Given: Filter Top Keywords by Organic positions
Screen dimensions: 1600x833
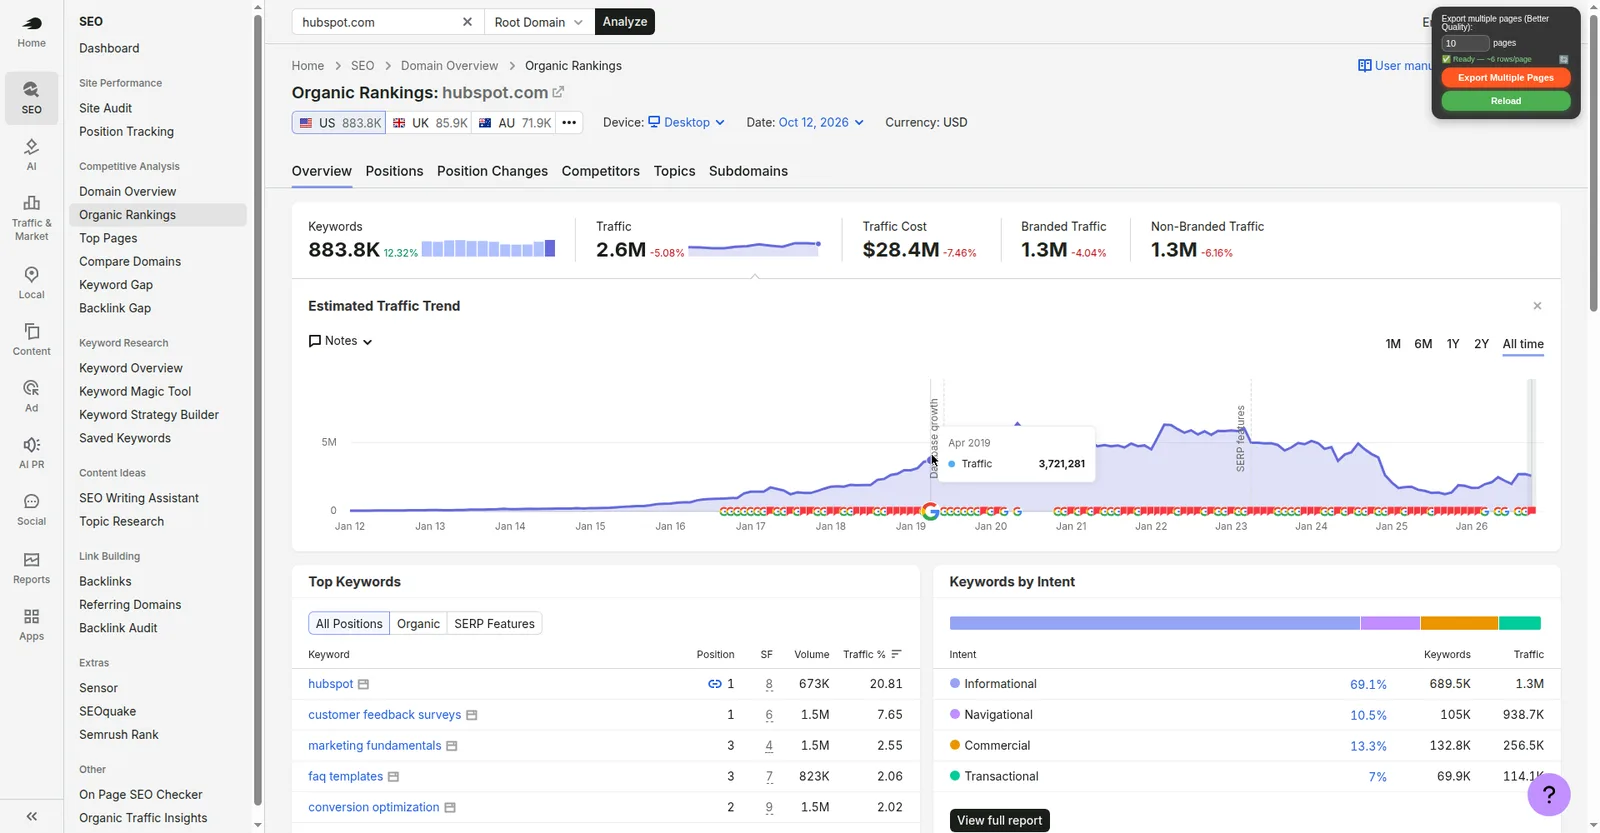Looking at the screenshot, I should coord(418,624).
